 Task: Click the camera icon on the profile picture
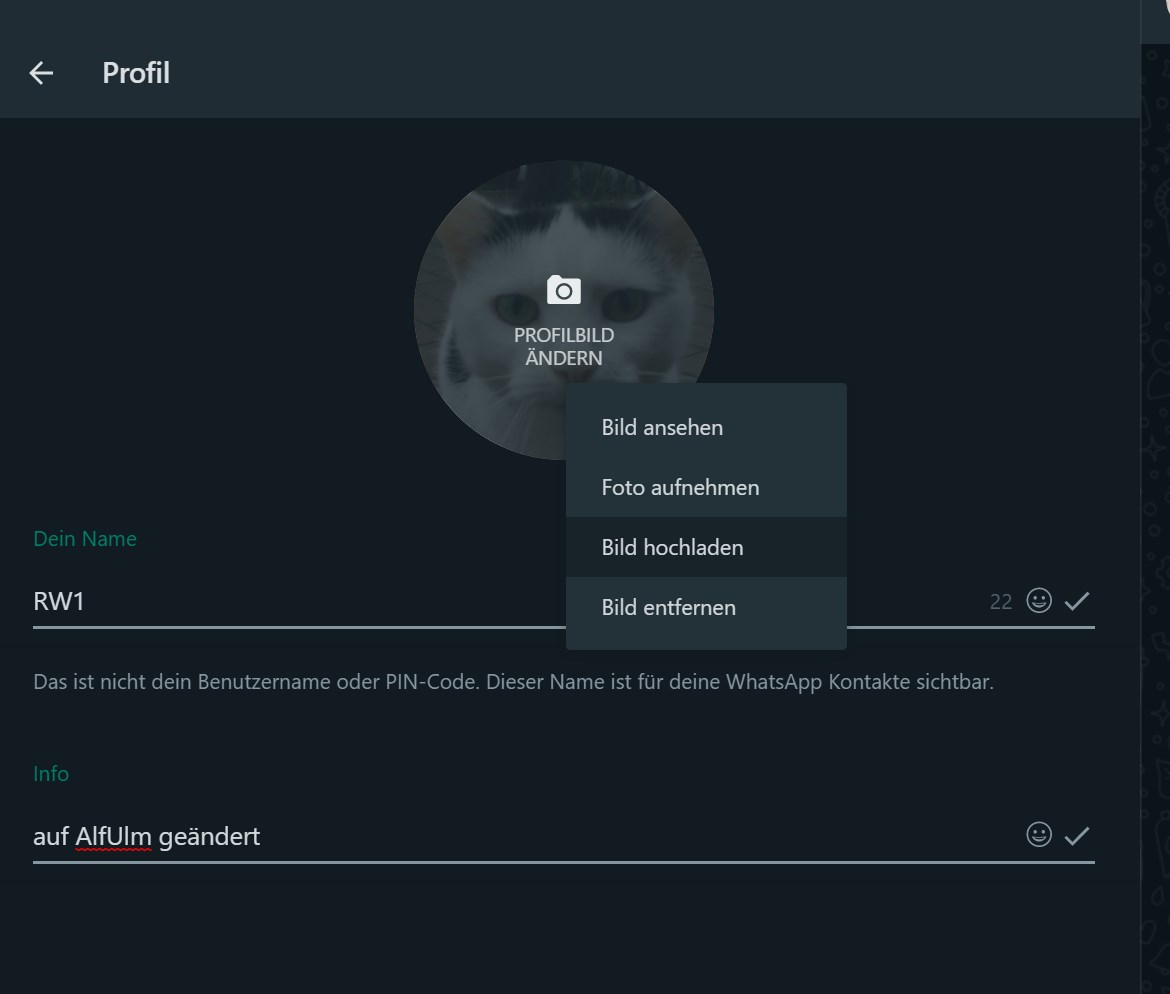tap(563, 290)
